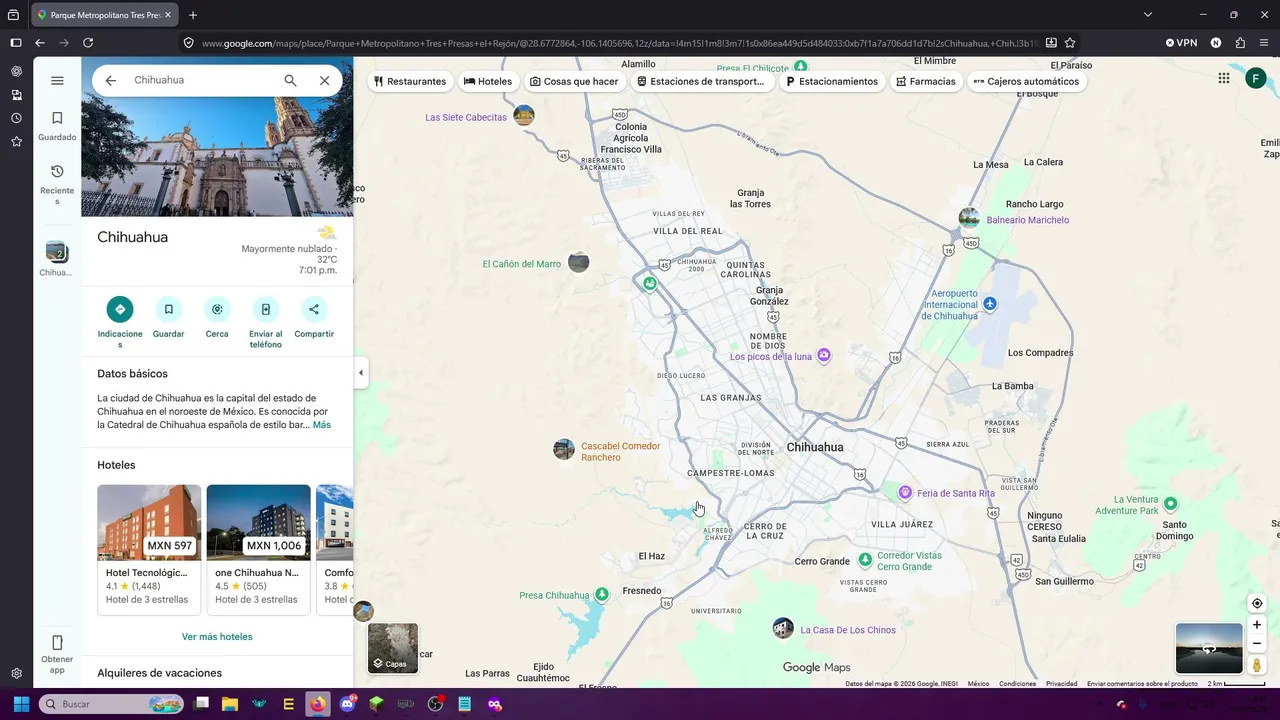Filter map by Restaurantes
Image resolution: width=1280 pixels, height=720 pixels.
pyautogui.click(x=410, y=81)
